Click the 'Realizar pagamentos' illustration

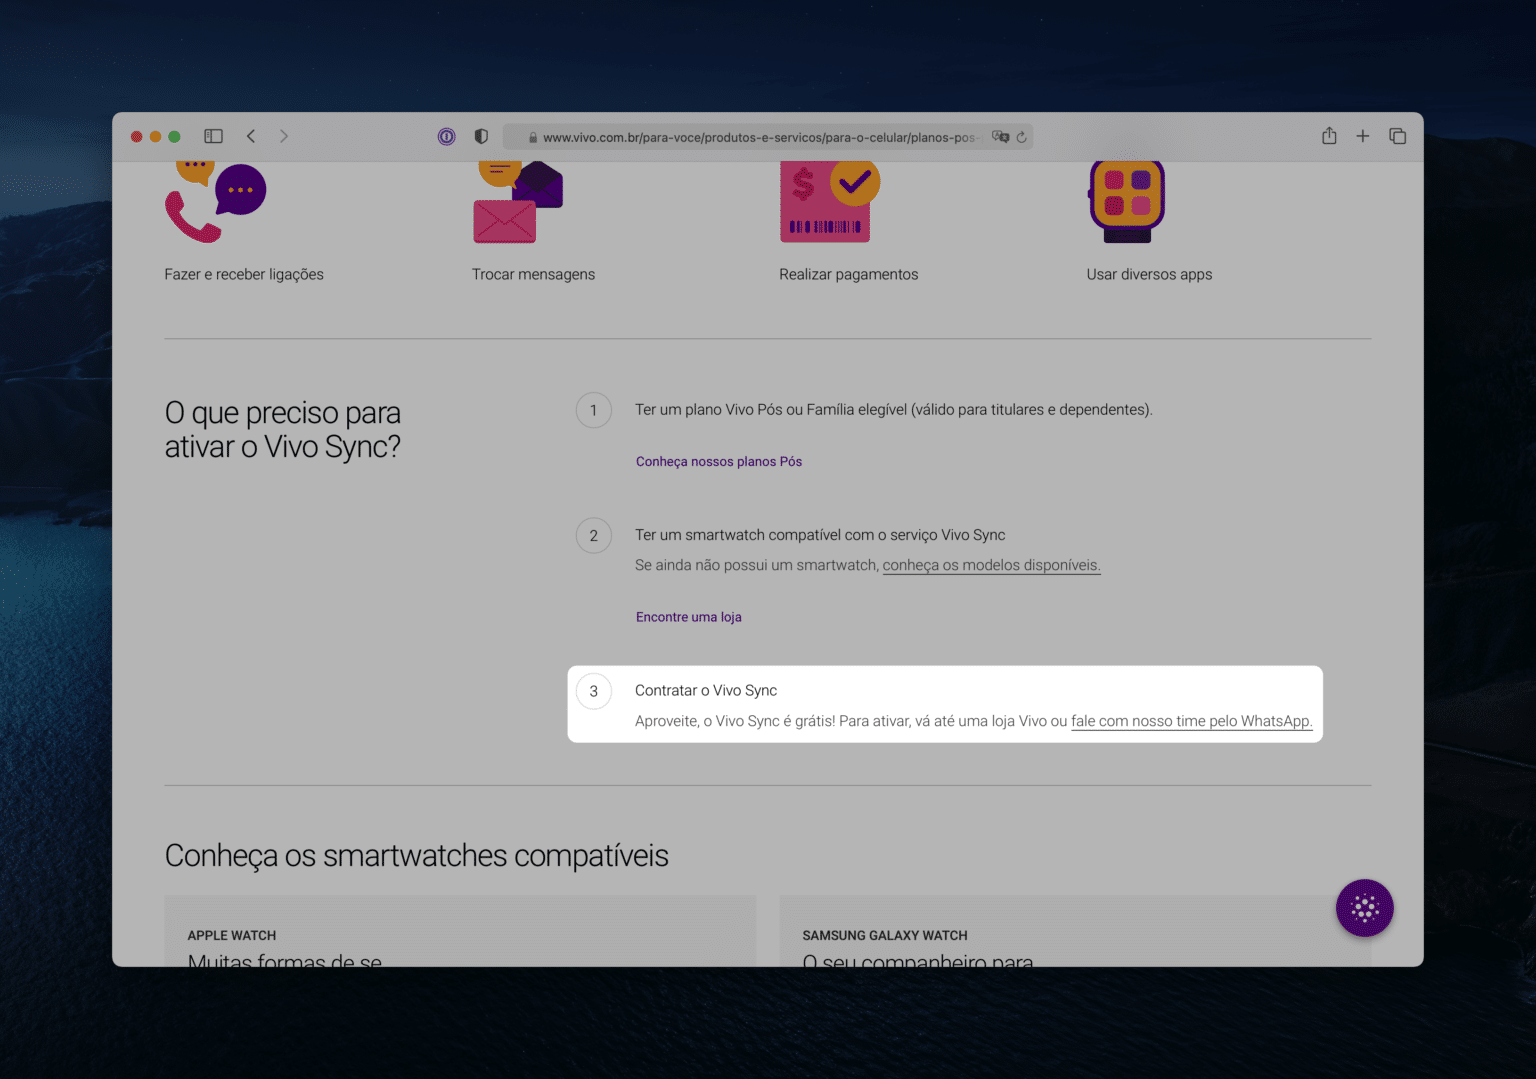(x=827, y=202)
